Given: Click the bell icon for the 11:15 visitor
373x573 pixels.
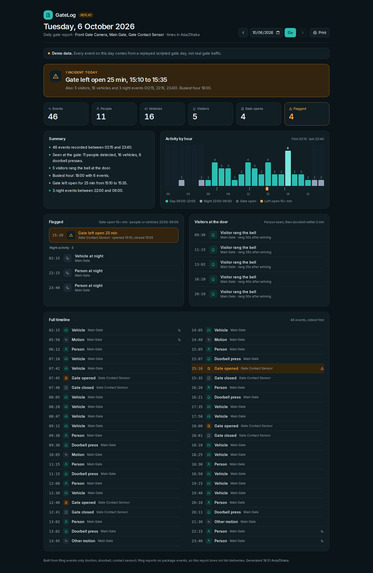Looking at the screenshot, I should pos(213,250).
